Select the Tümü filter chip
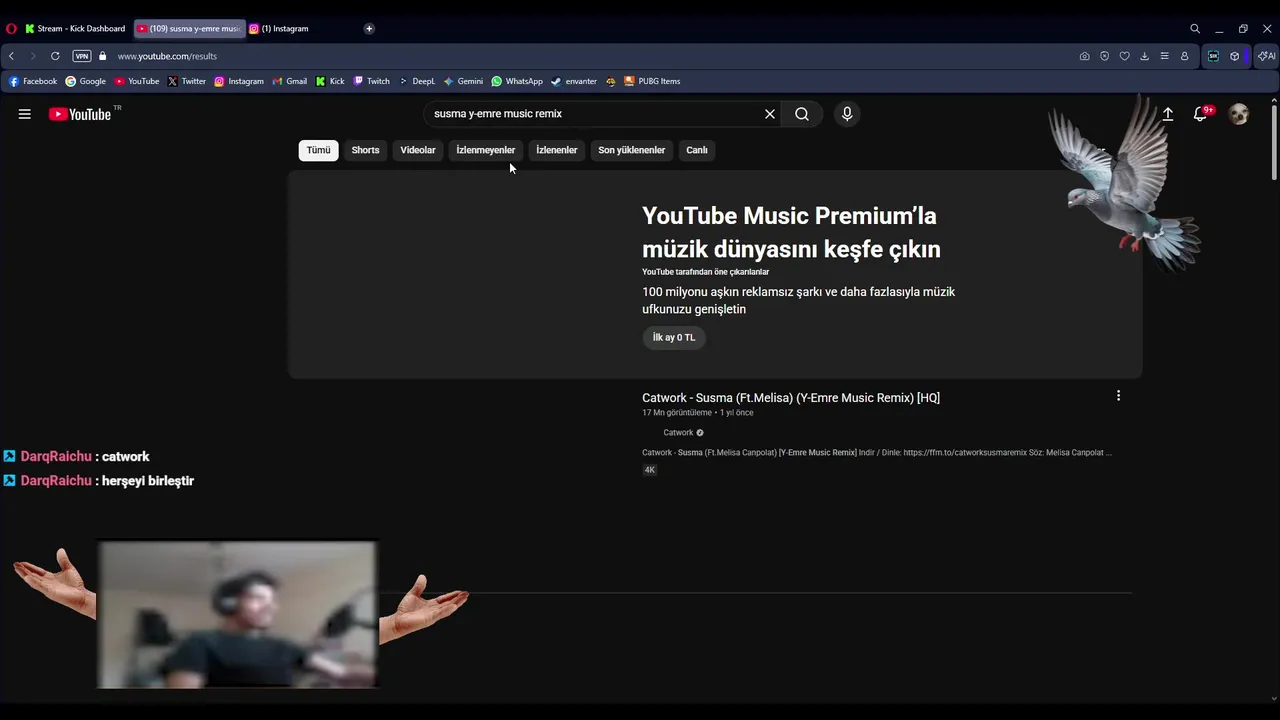The image size is (1280, 720). [318, 150]
